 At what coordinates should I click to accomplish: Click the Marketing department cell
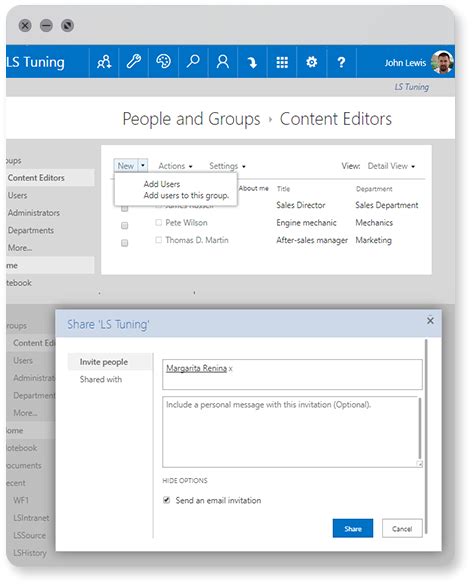(373, 240)
